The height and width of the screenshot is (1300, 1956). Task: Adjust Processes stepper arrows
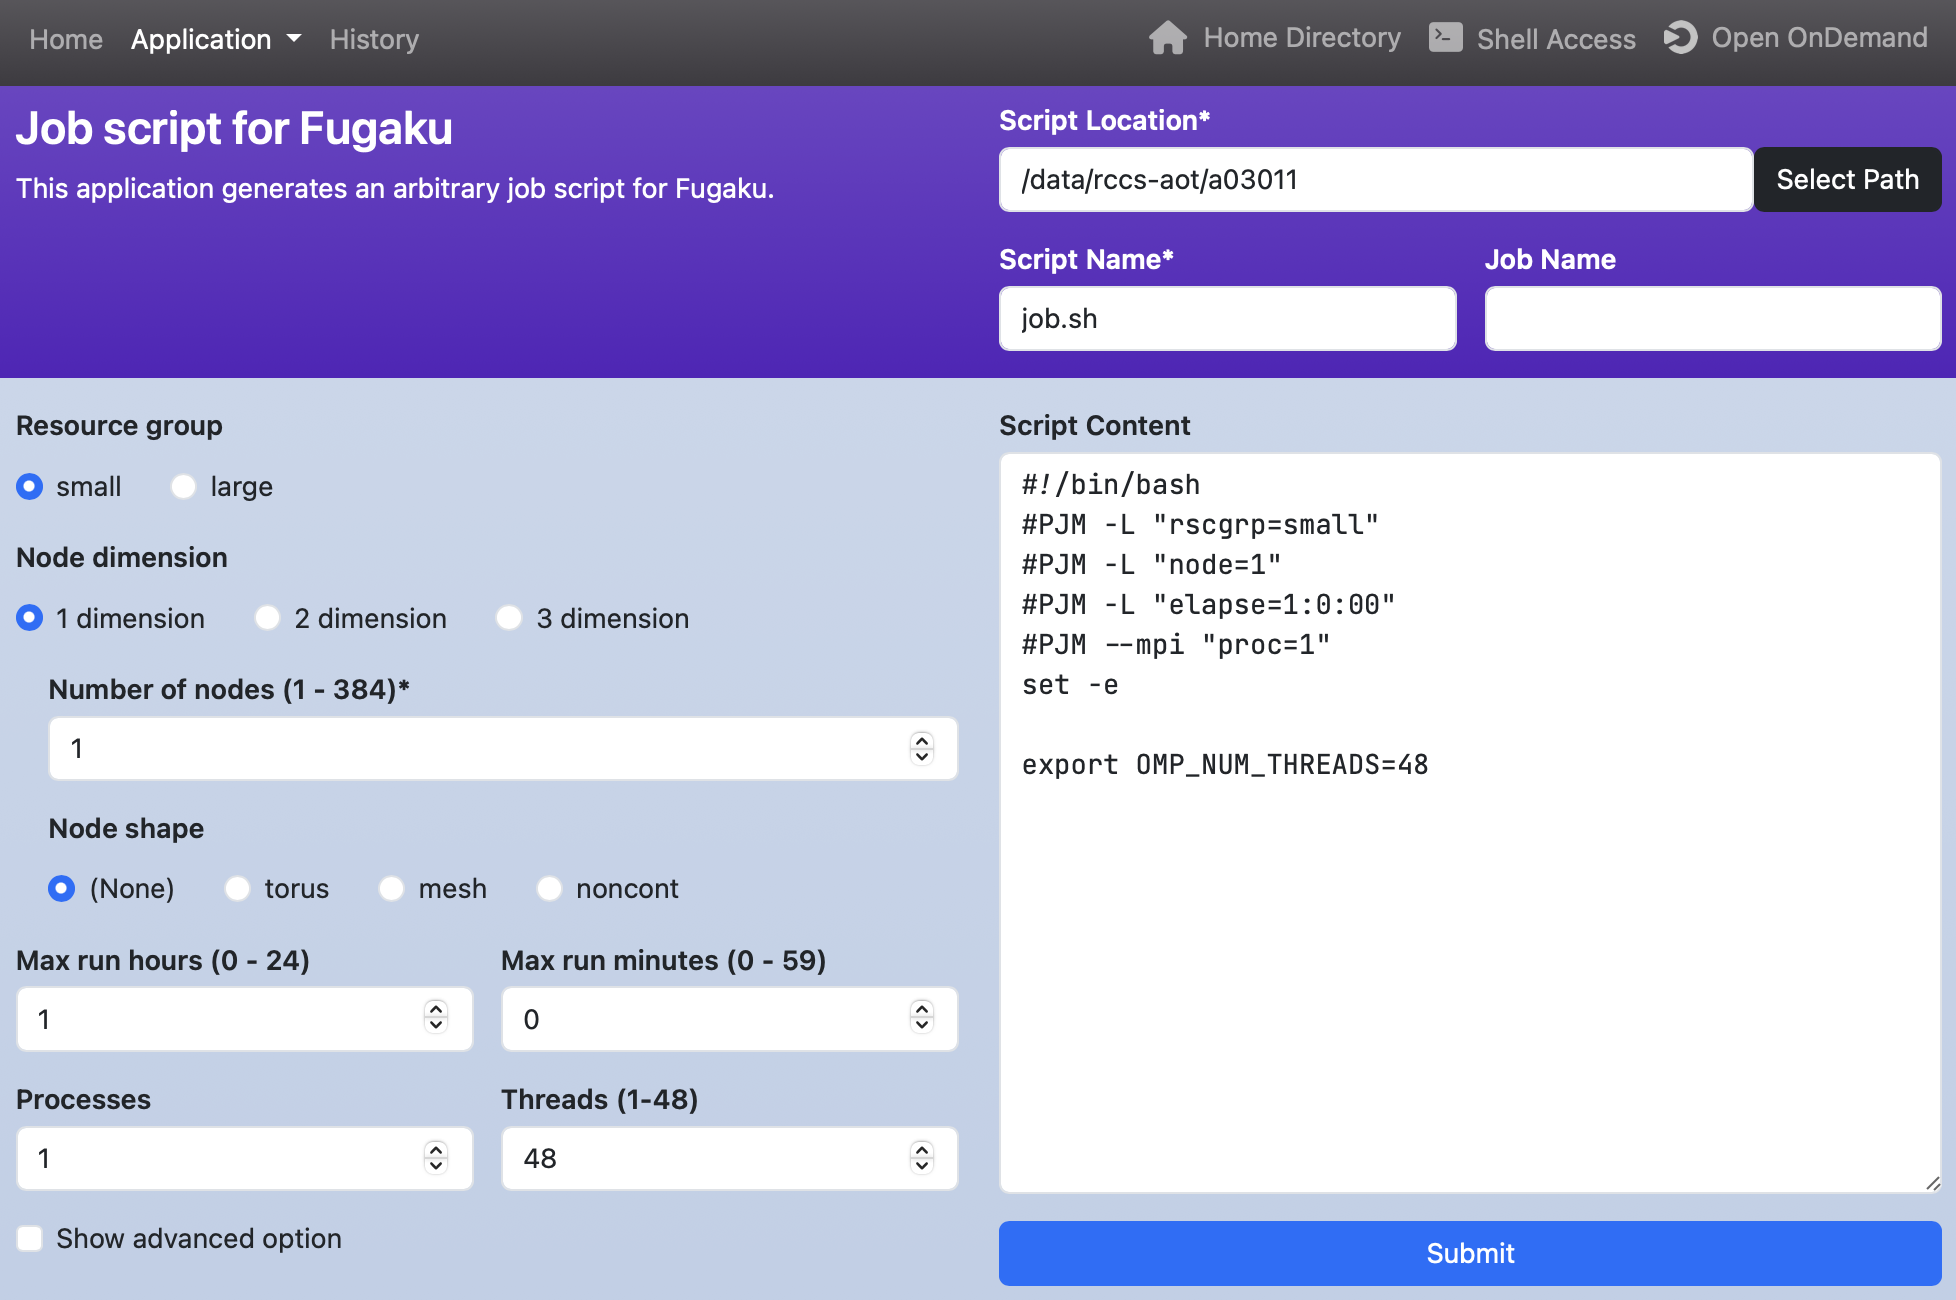(436, 1158)
